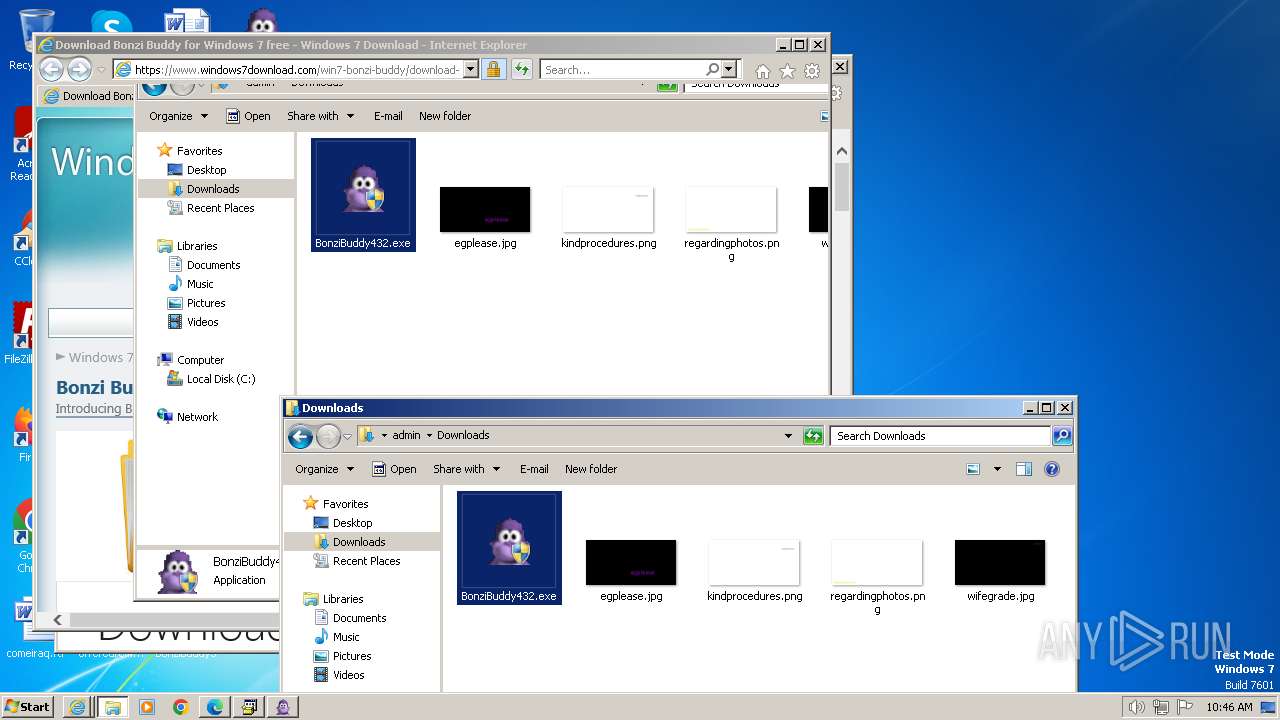Select kindprocedures.png in front Downloads window
This screenshot has width=1280, height=720.
coord(755,570)
